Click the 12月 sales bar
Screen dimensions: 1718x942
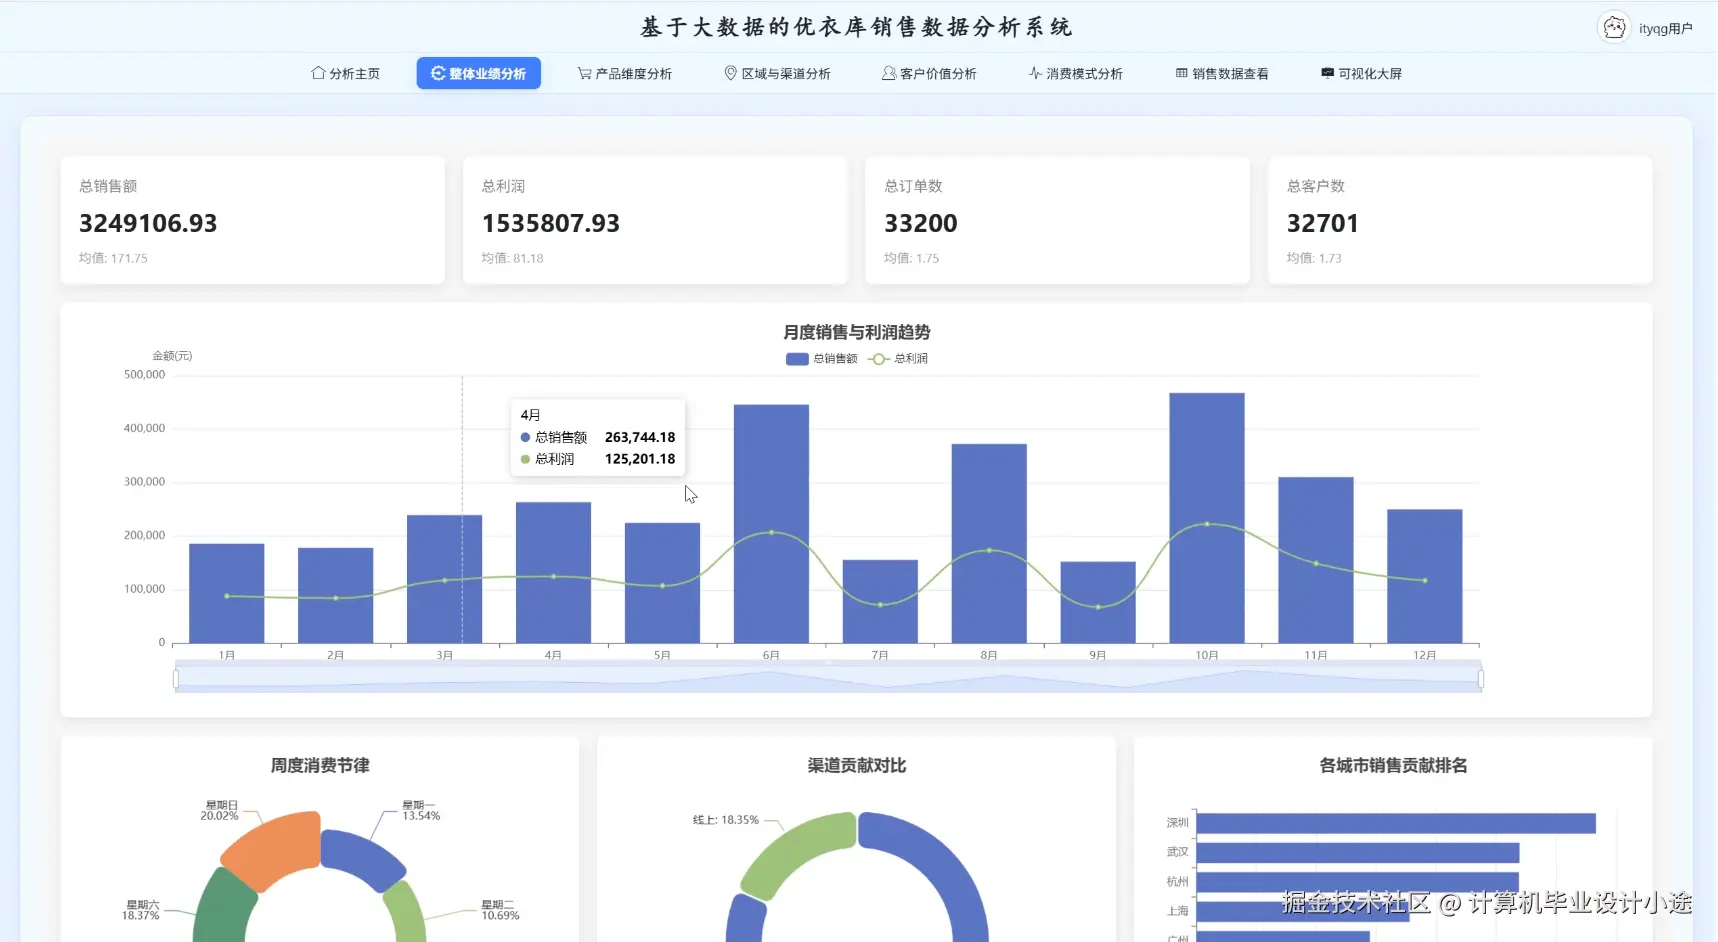click(x=1426, y=576)
